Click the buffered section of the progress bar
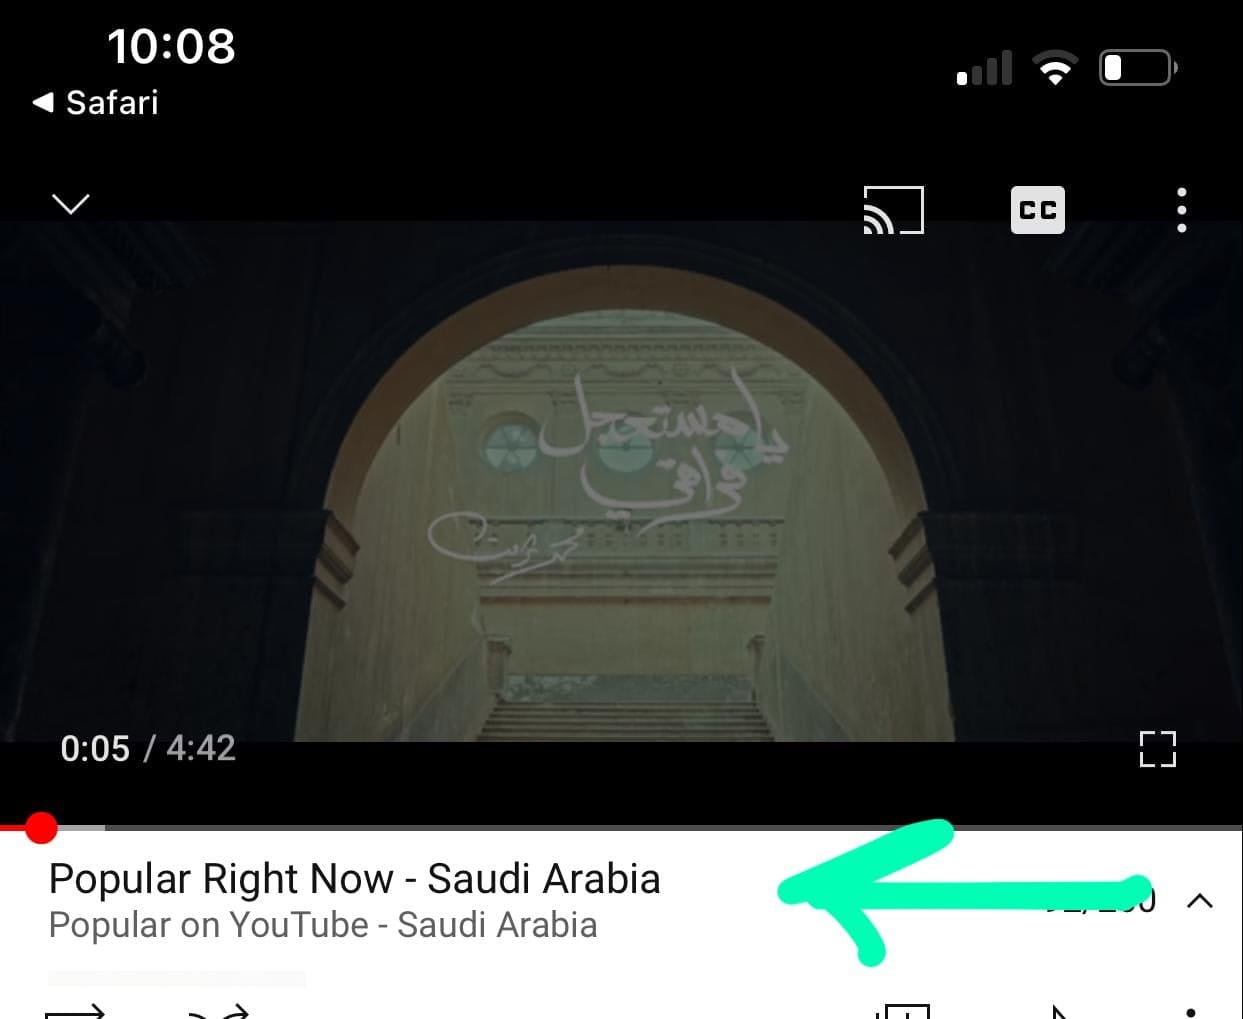The width and height of the screenshot is (1243, 1019). point(81,828)
